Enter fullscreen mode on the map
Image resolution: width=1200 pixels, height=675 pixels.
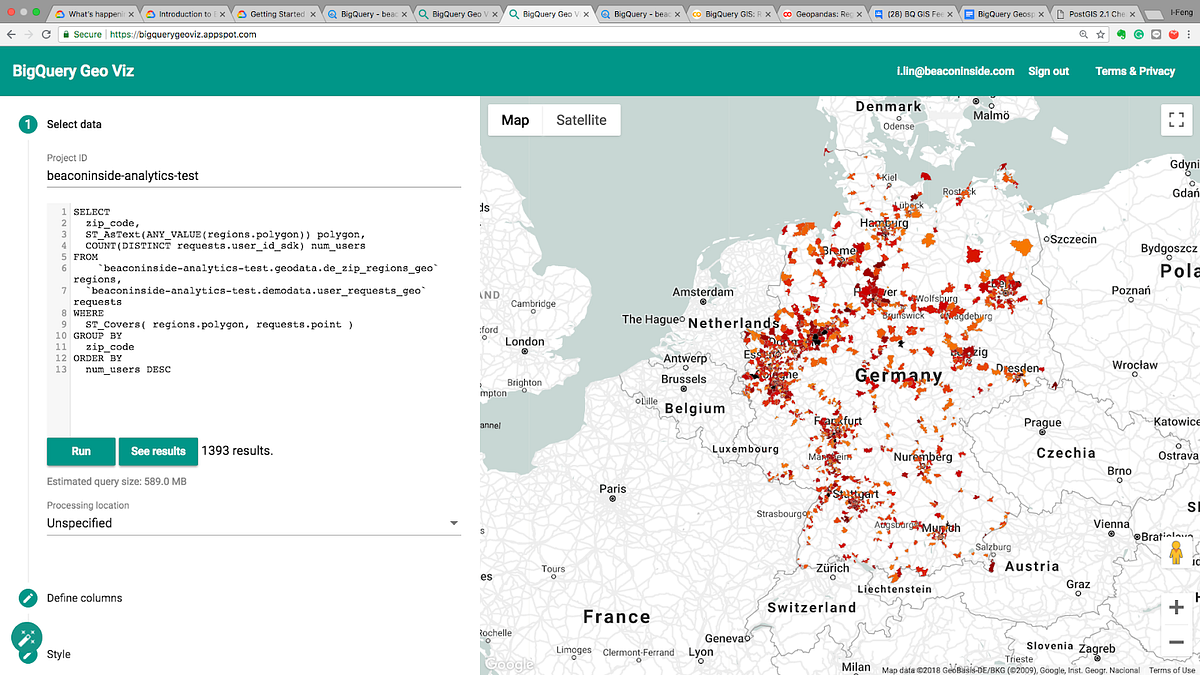[1175, 119]
